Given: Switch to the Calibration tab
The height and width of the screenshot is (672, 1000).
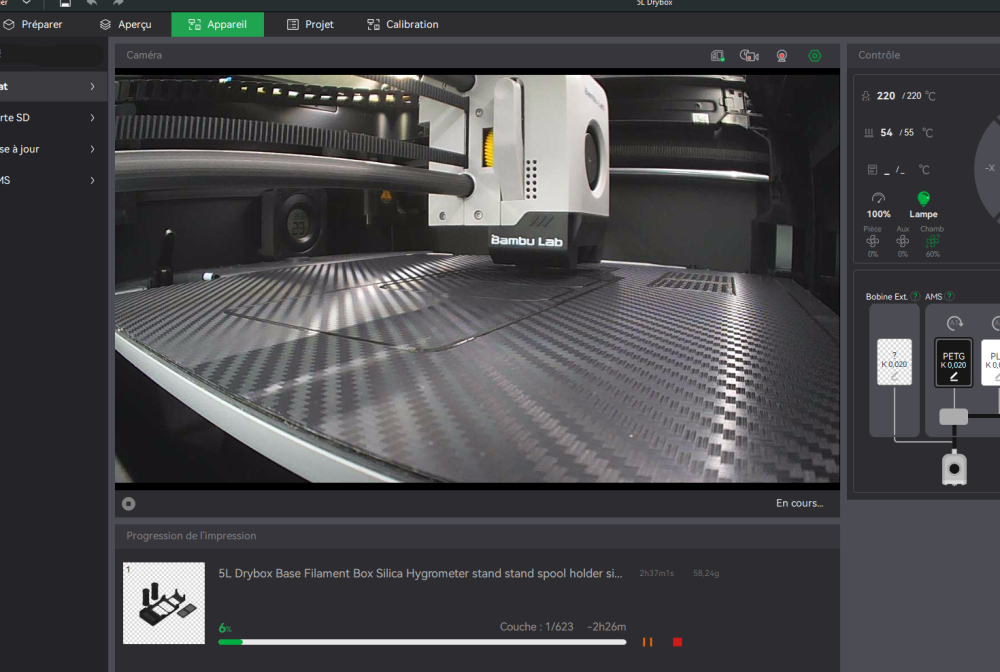Looking at the screenshot, I should pyautogui.click(x=402, y=24).
